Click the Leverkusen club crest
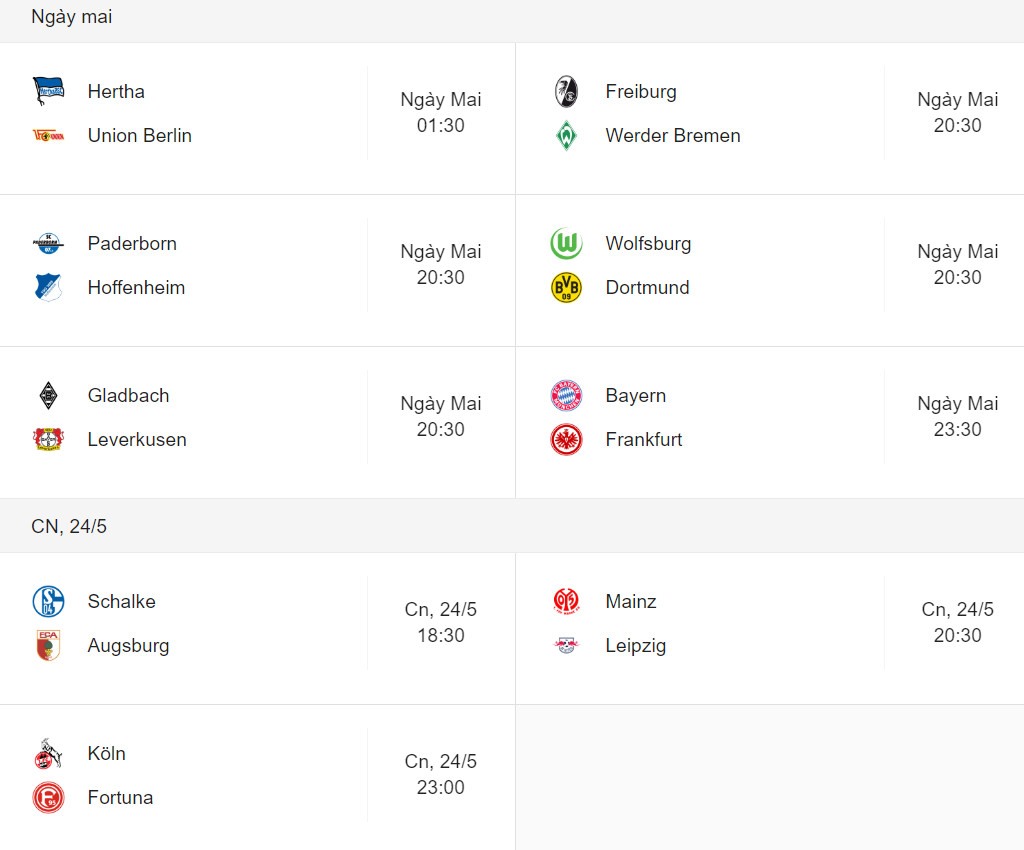The height and width of the screenshot is (850, 1024). tap(48, 440)
